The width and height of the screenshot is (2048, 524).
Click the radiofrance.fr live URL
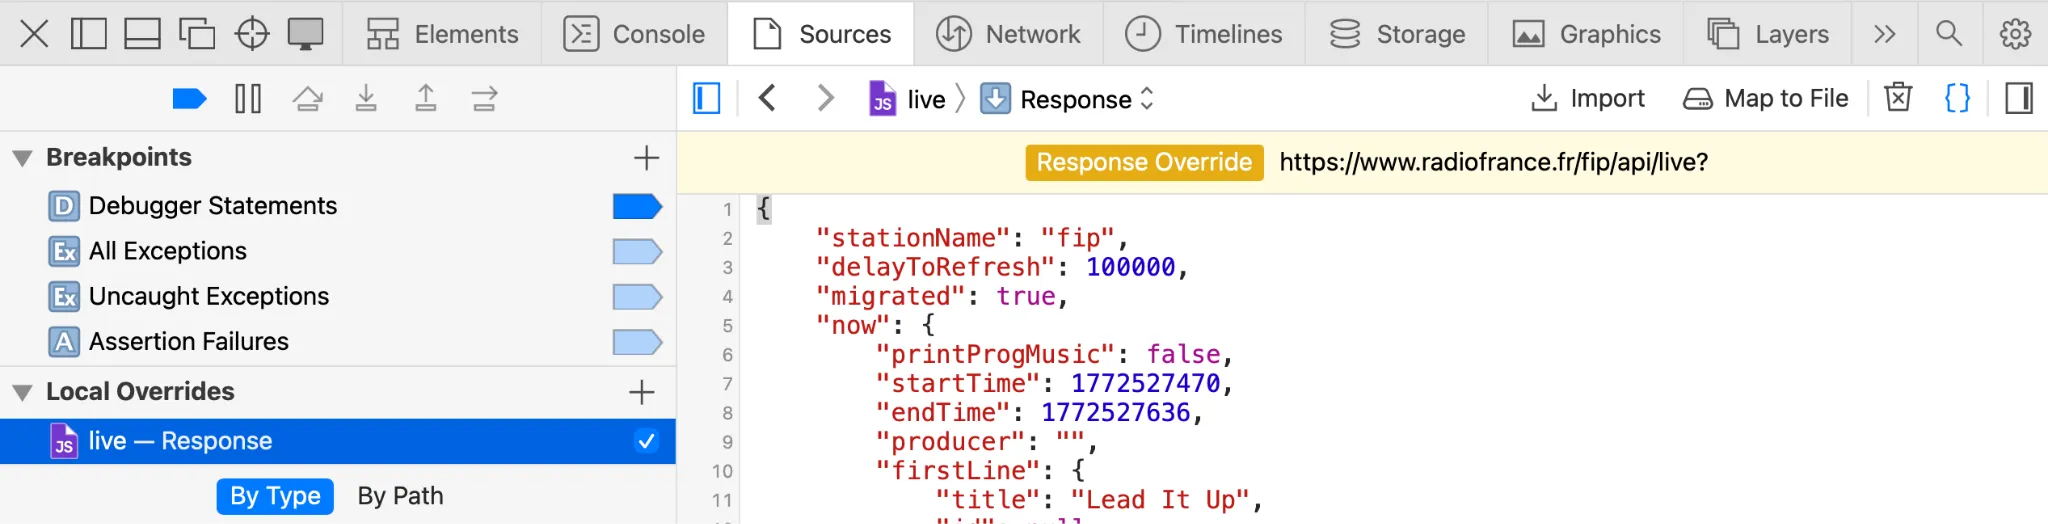[x=1494, y=162]
